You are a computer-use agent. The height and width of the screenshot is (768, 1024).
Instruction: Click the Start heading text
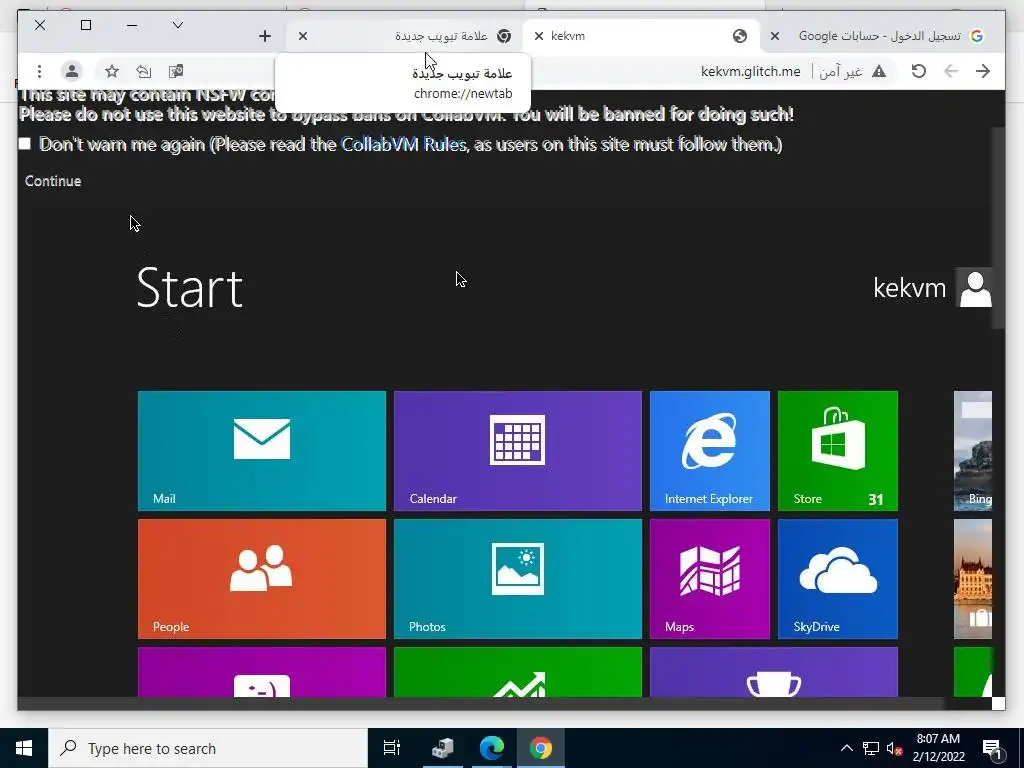189,288
